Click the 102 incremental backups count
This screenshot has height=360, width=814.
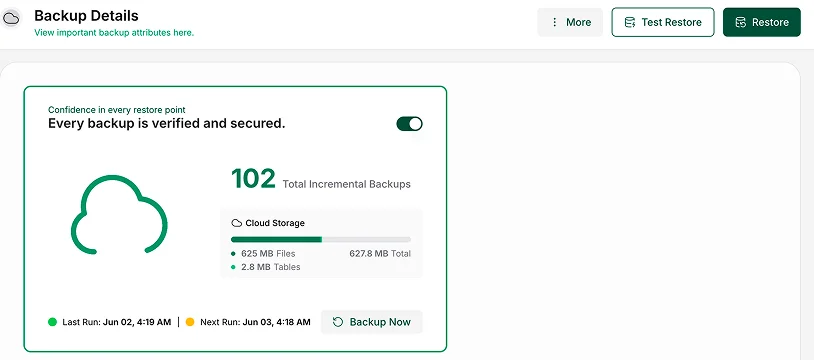tap(253, 179)
